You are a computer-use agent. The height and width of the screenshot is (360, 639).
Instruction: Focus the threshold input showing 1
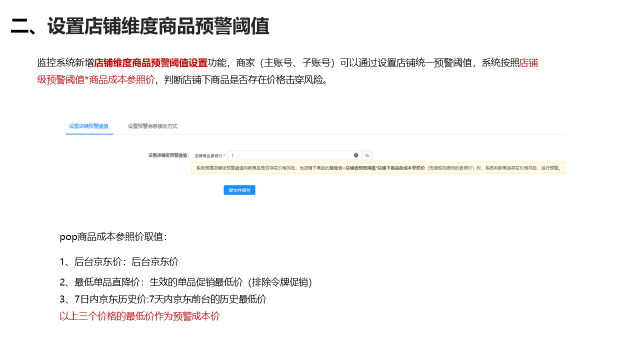click(x=294, y=155)
